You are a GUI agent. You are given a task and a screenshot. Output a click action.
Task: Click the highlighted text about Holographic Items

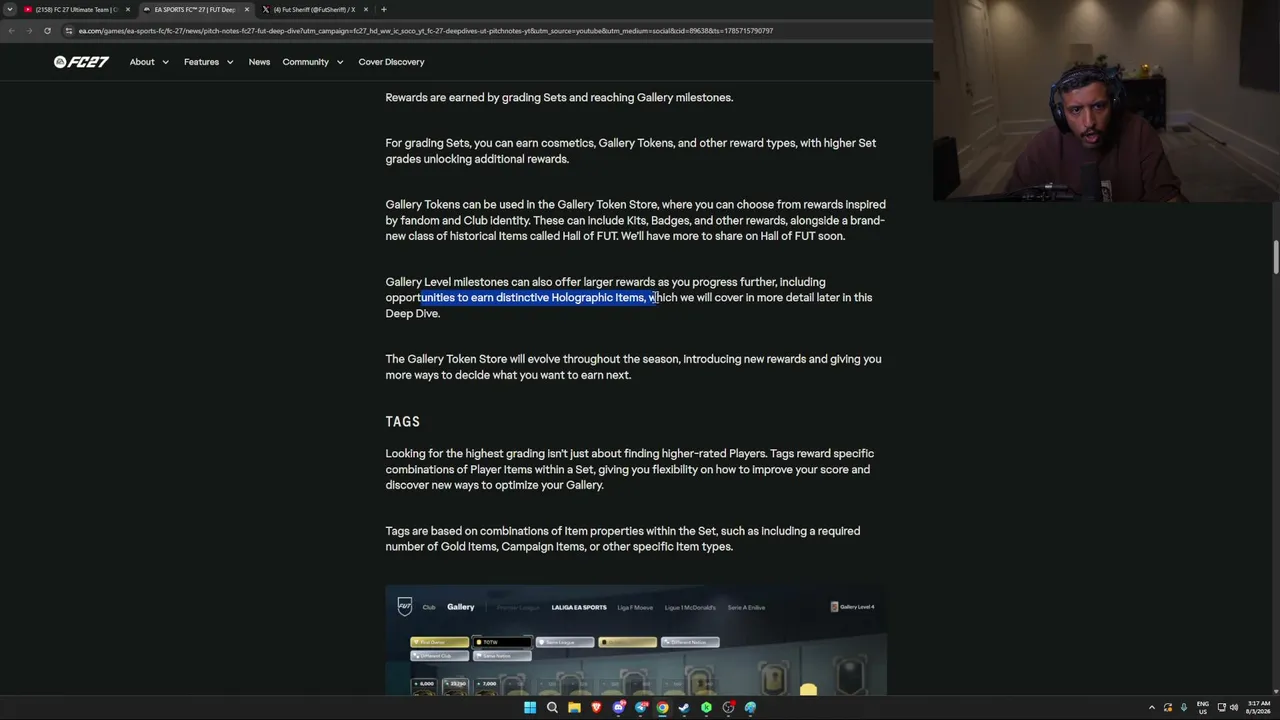click(539, 298)
